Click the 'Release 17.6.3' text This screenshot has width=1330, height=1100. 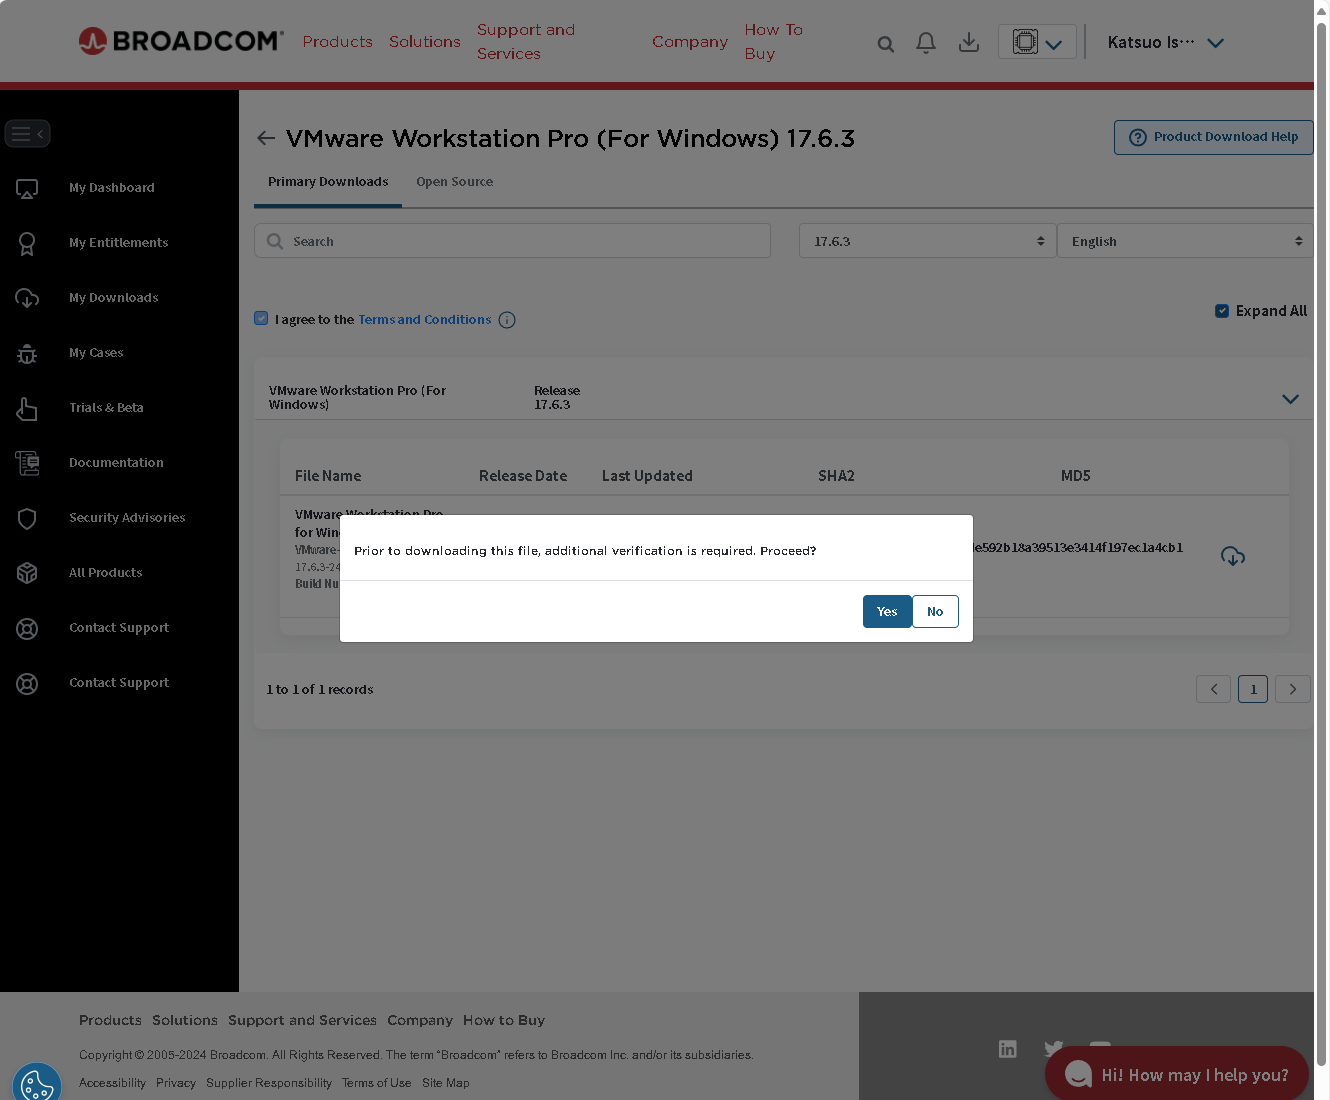coord(557,398)
